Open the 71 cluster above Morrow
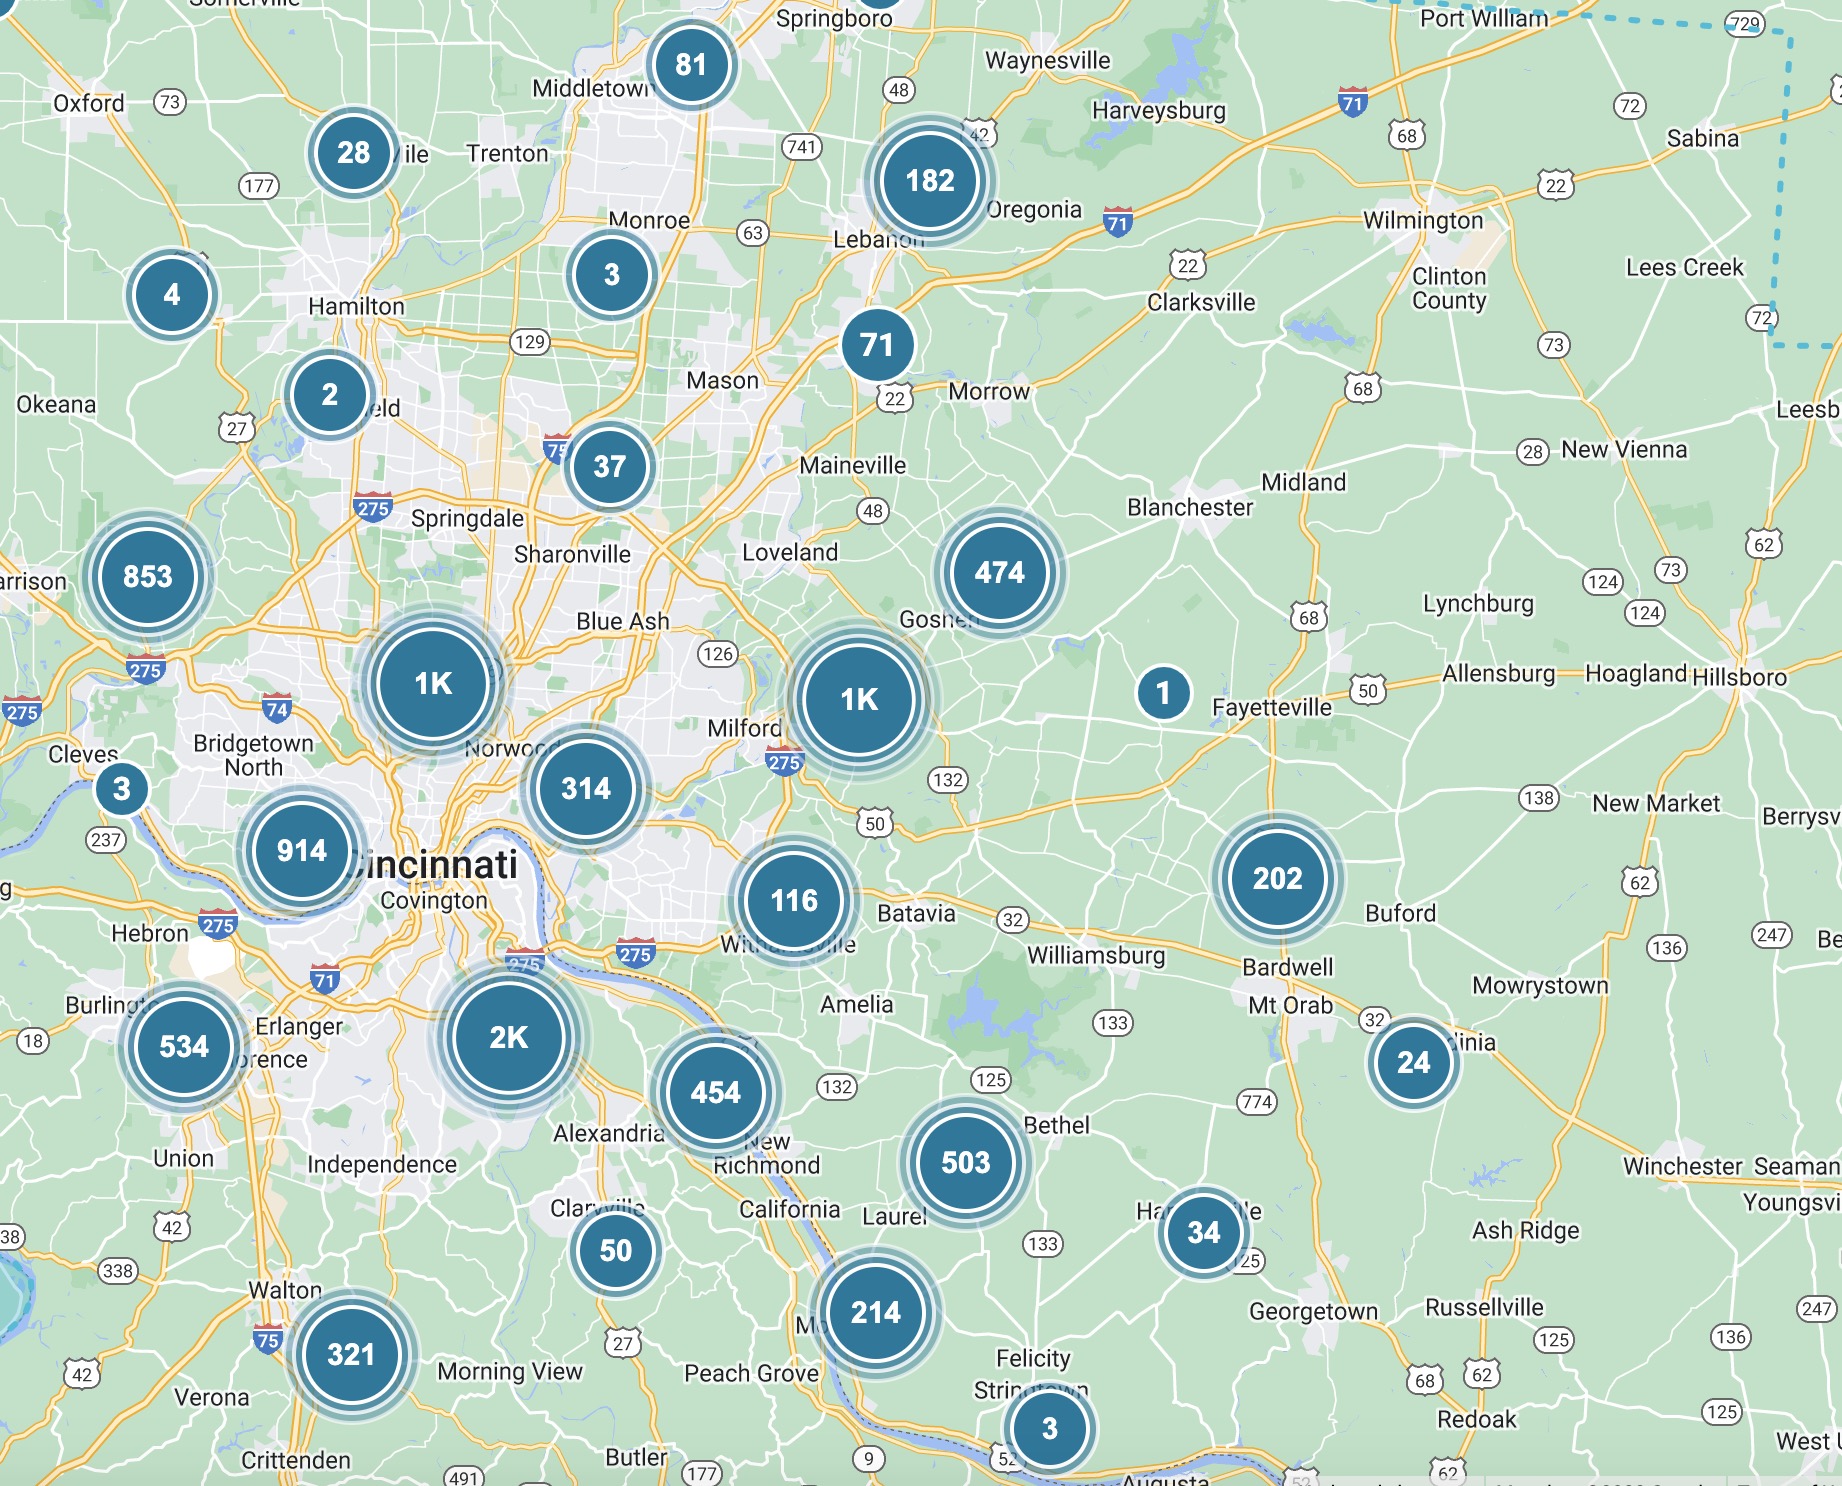Screen dimensions: 1842x1486 pyautogui.click(x=877, y=345)
